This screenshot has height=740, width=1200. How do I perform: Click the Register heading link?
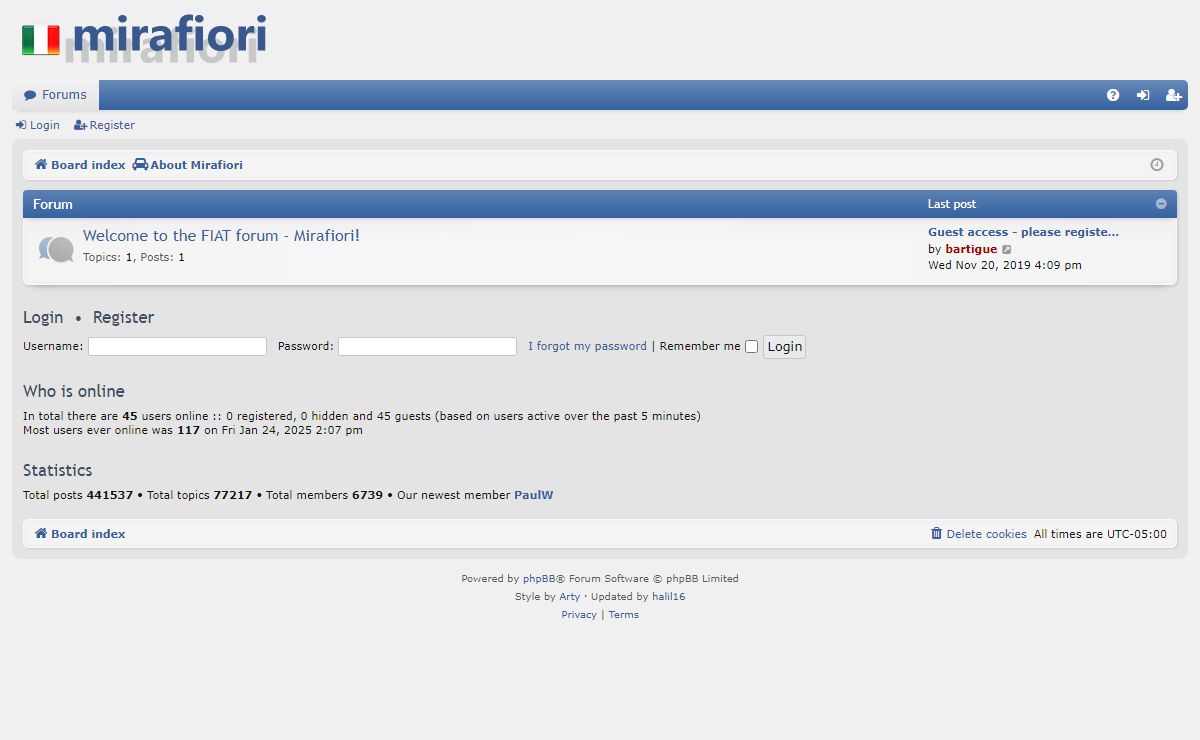pos(123,317)
